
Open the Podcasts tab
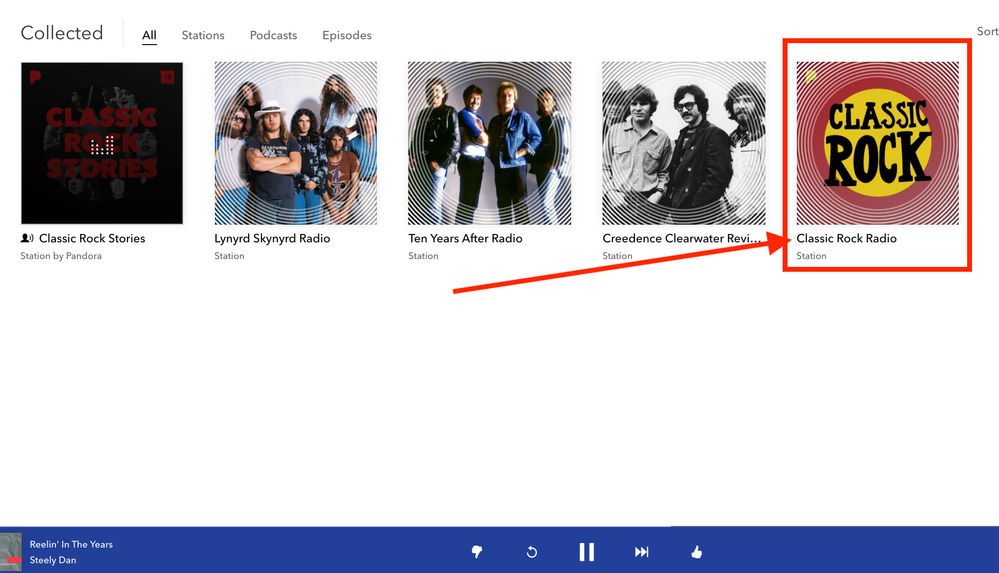[x=273, y=36]
